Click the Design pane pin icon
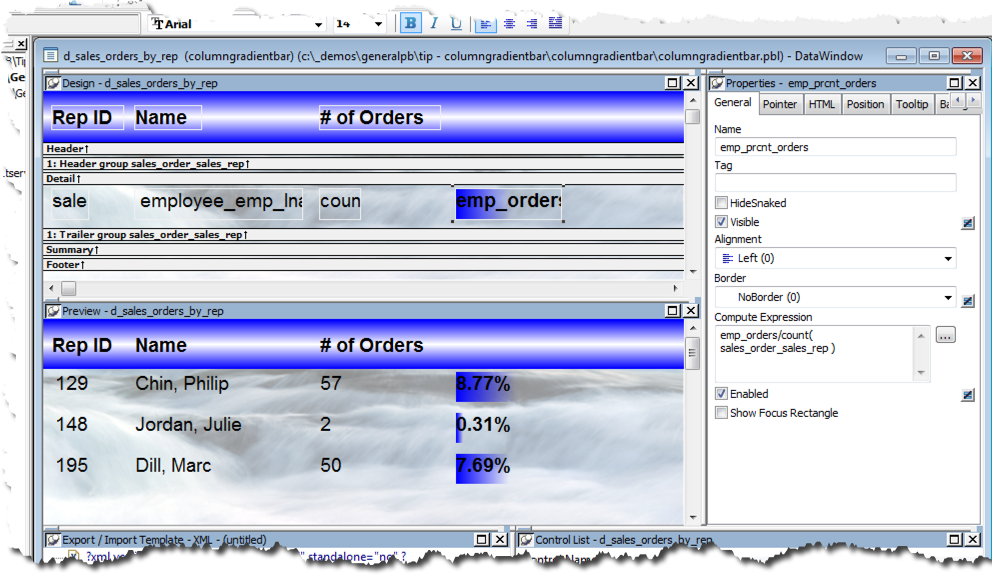 tap(53, 83)
